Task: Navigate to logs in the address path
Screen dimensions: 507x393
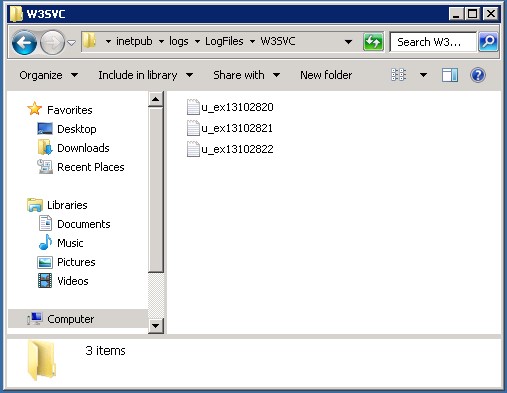Action: click(179, 41)
